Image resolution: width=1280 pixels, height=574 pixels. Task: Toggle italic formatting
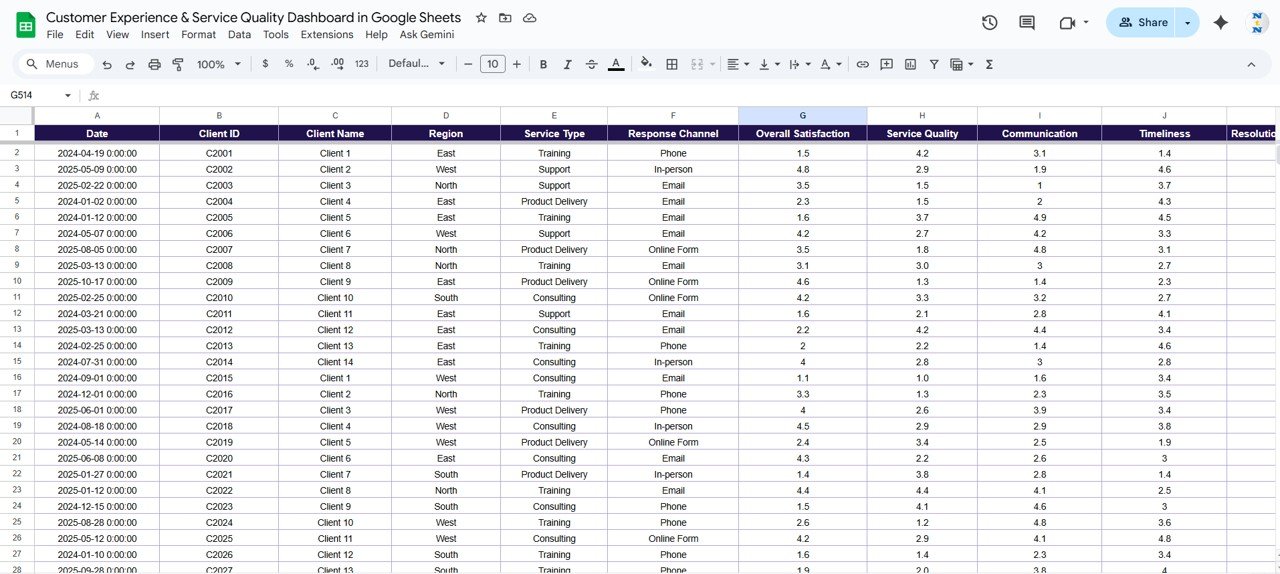(567, 64)
